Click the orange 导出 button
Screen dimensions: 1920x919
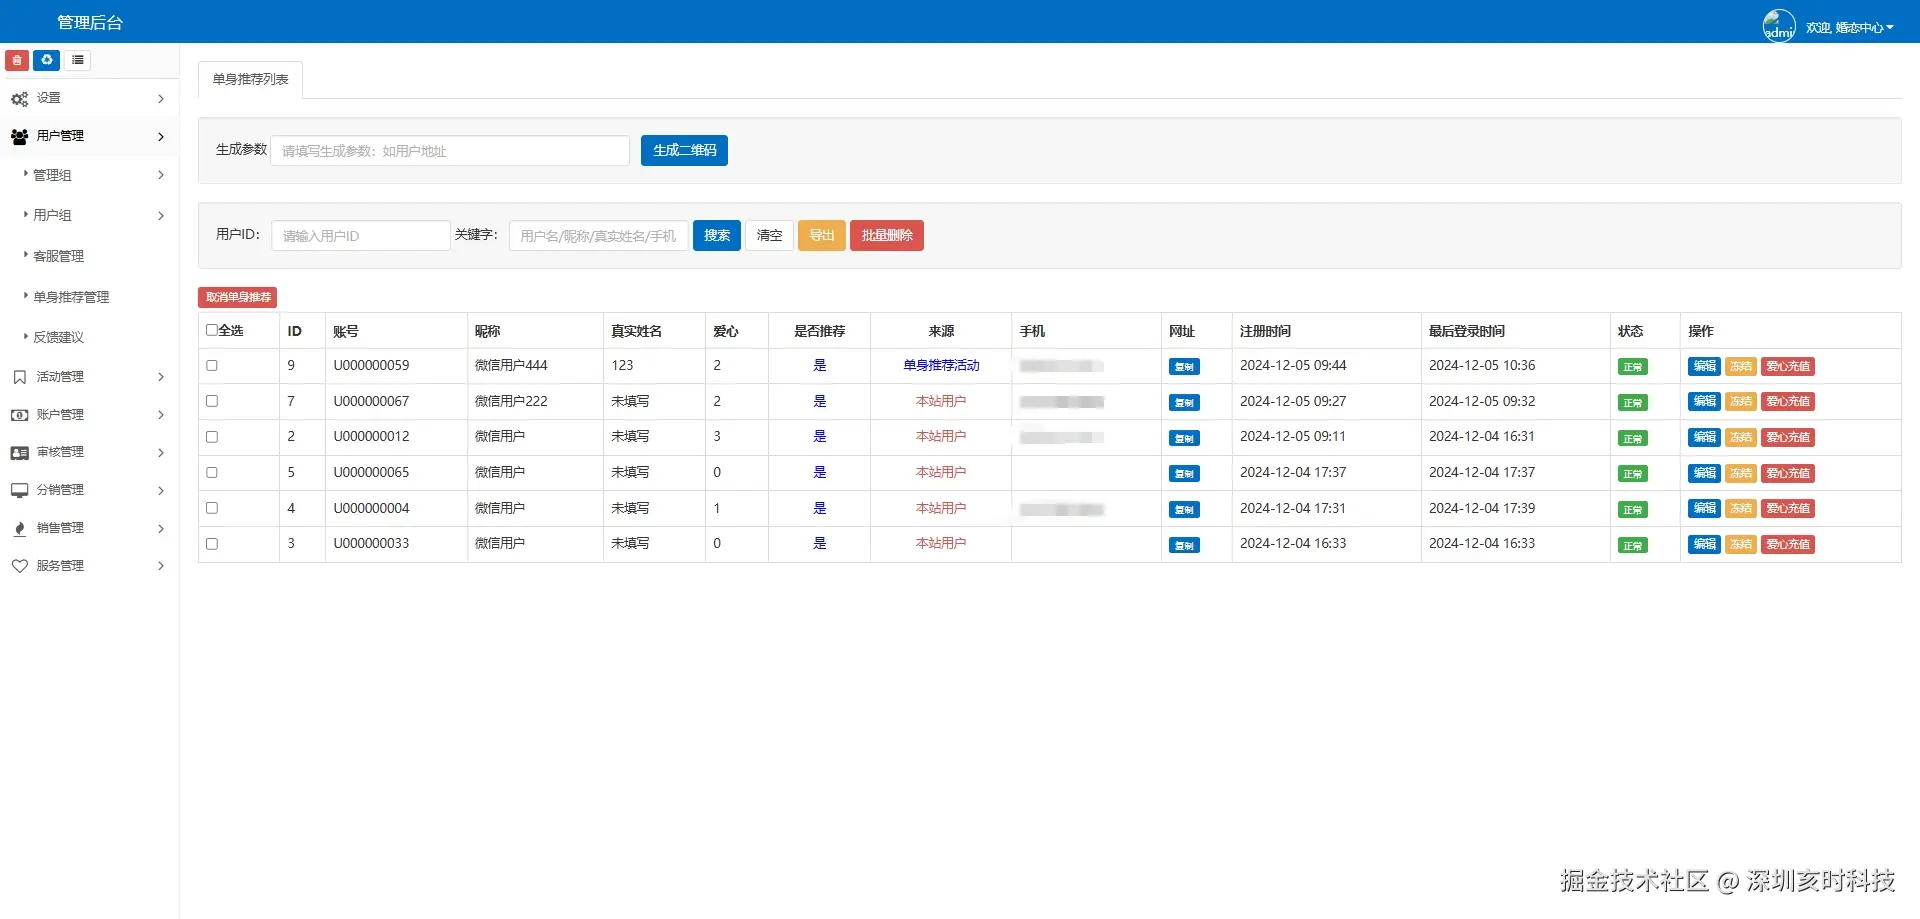click(822, 235)
